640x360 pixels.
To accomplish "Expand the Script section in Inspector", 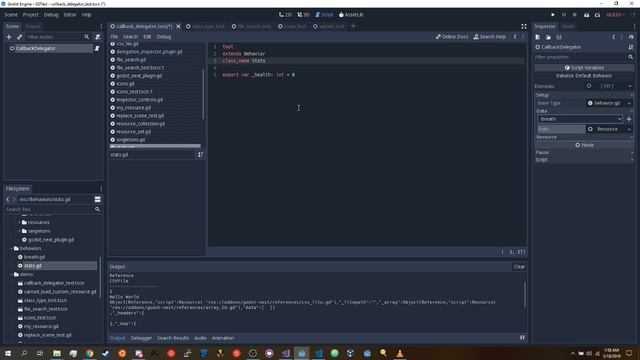I will (x=584, y=160).
